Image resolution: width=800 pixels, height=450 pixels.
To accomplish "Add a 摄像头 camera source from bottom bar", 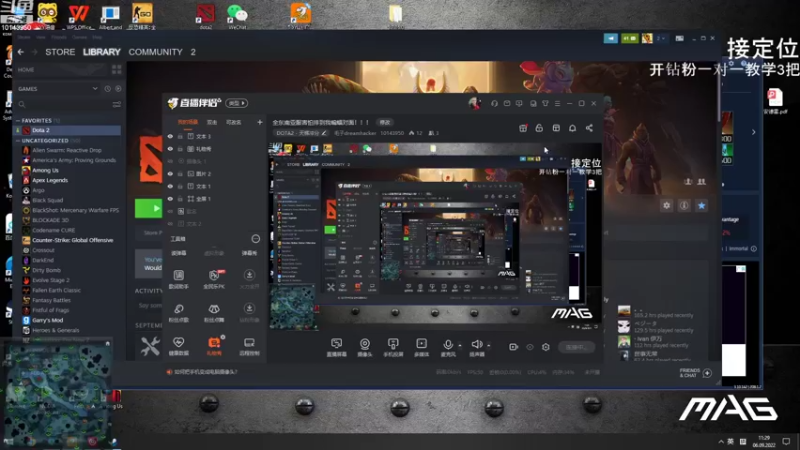I will 364,347.
